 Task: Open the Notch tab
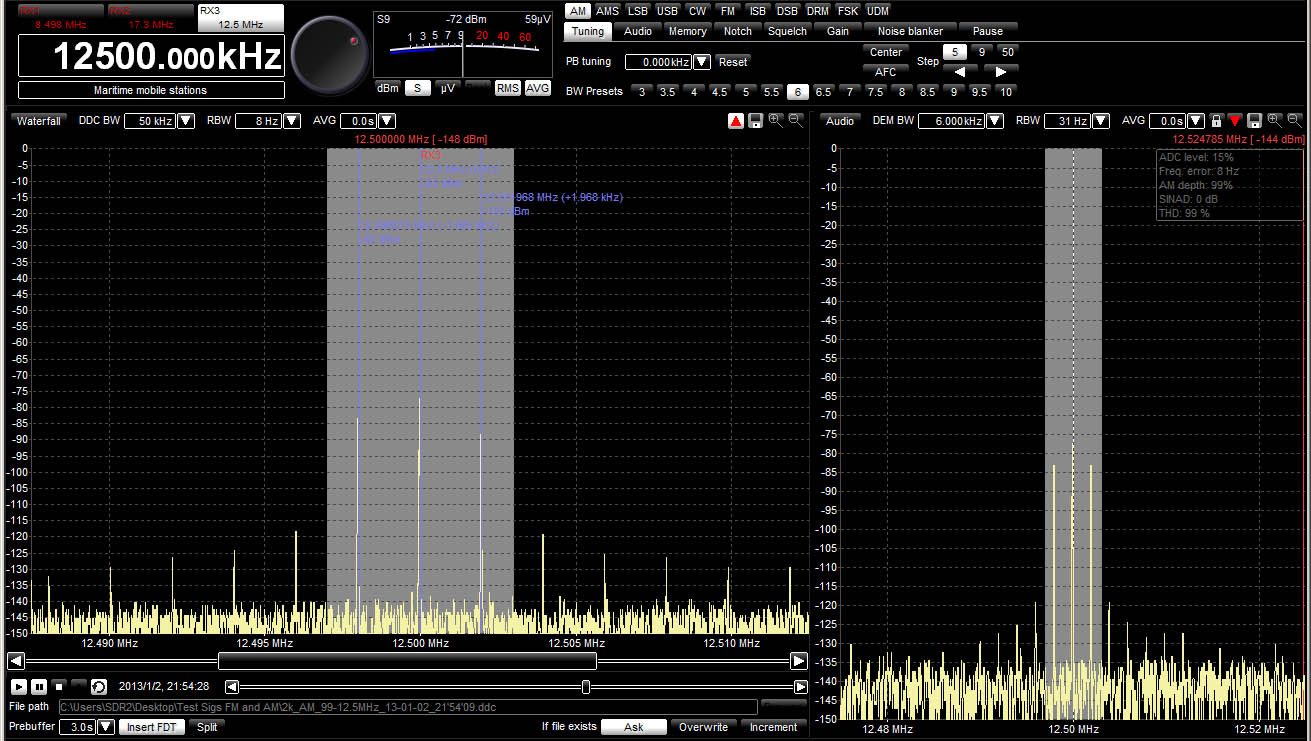tap(738, 31)
